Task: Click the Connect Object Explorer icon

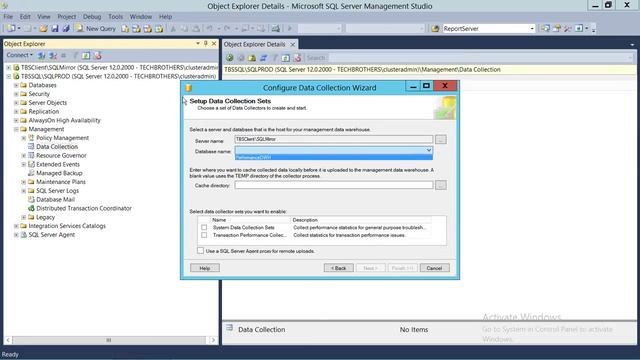Action: pyautogui.click(x=42, y=56)
